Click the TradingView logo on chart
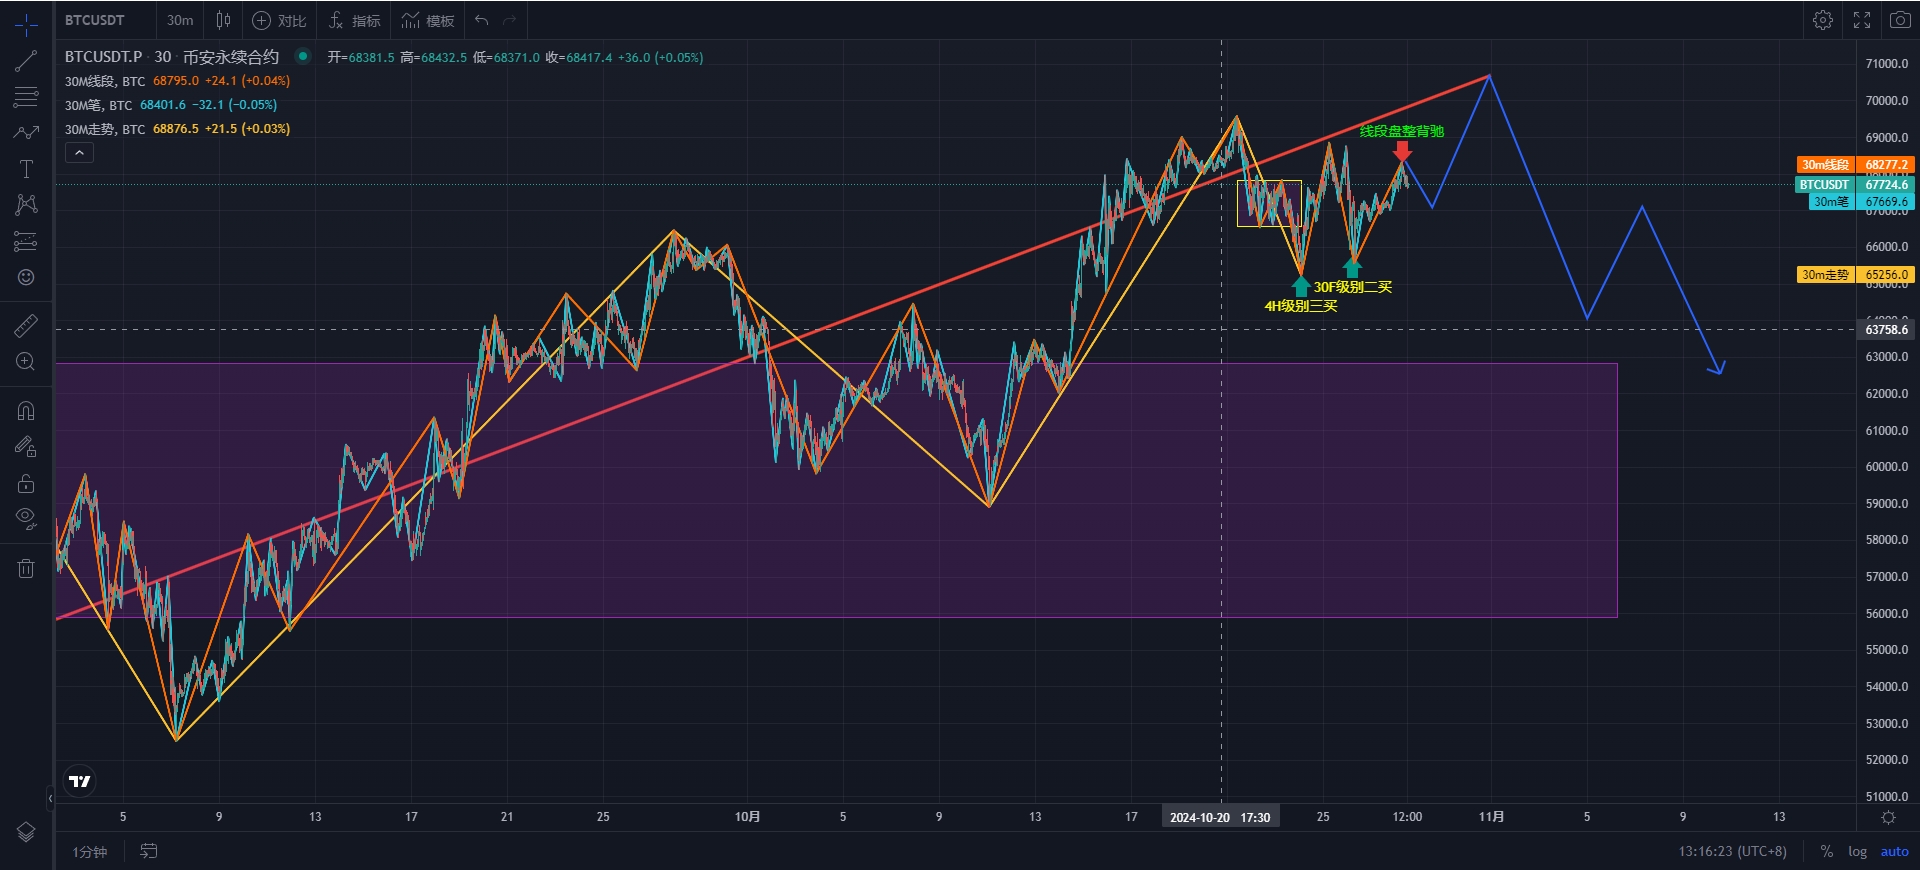Viewport: 1920px width, 870px height. (80, 781)
